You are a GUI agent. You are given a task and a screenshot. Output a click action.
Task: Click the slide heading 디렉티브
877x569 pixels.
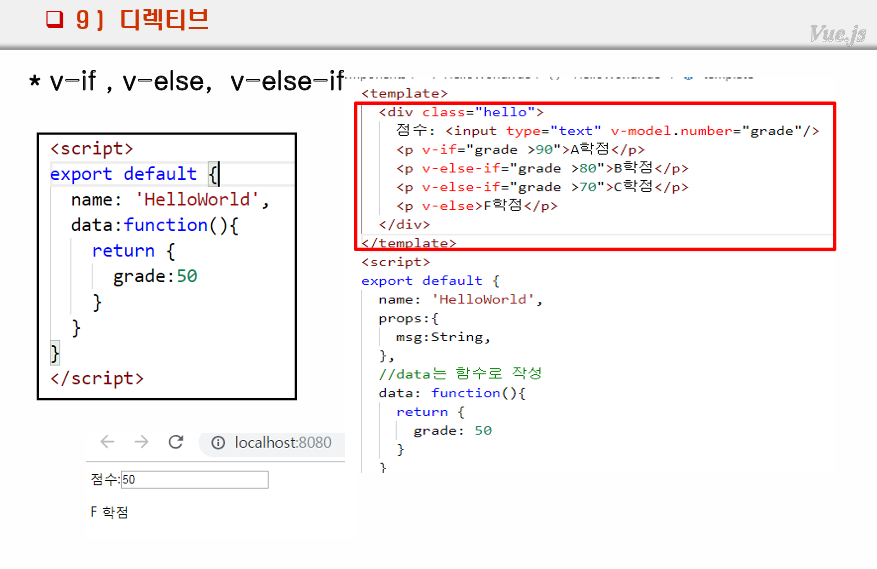164,20
